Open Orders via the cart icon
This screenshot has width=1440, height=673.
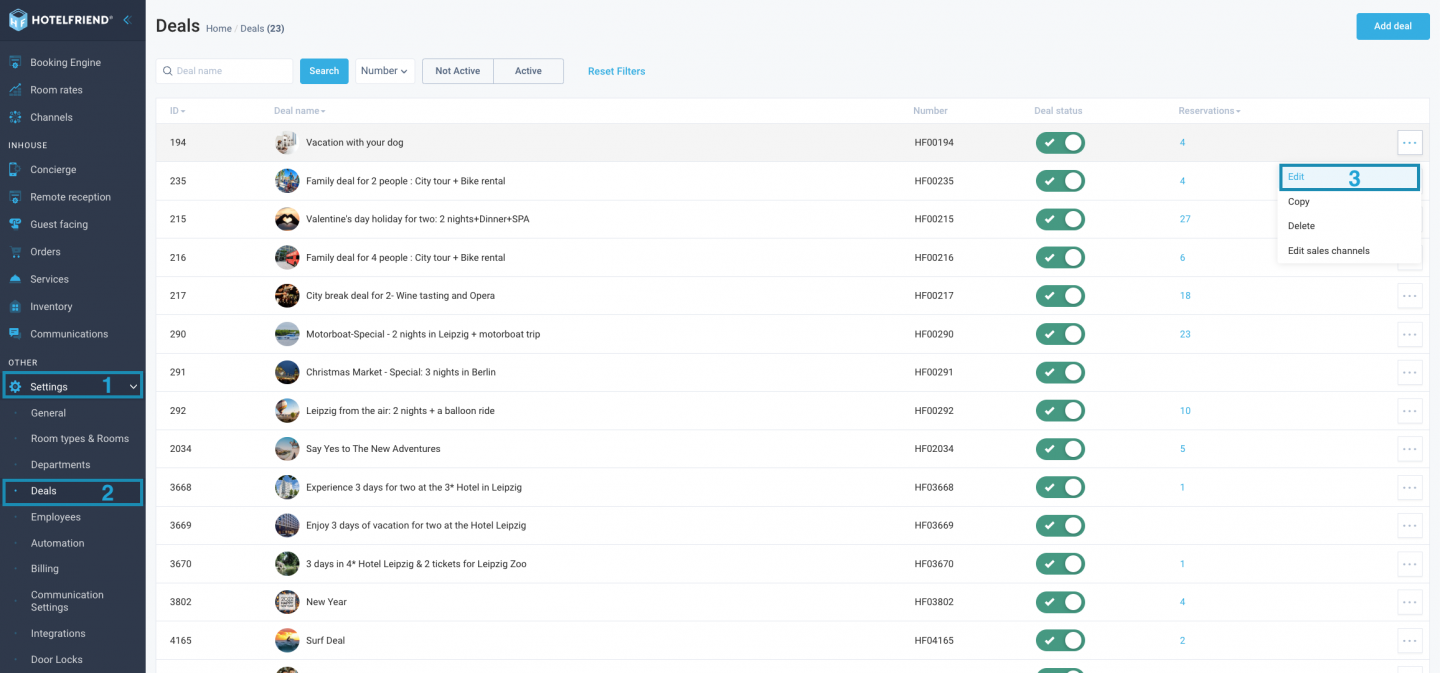tap(15, 252)
